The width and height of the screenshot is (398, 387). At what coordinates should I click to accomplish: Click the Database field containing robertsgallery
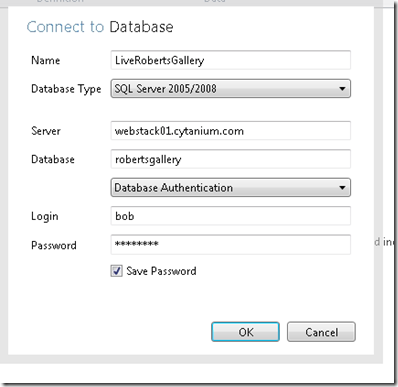(230, 159)
